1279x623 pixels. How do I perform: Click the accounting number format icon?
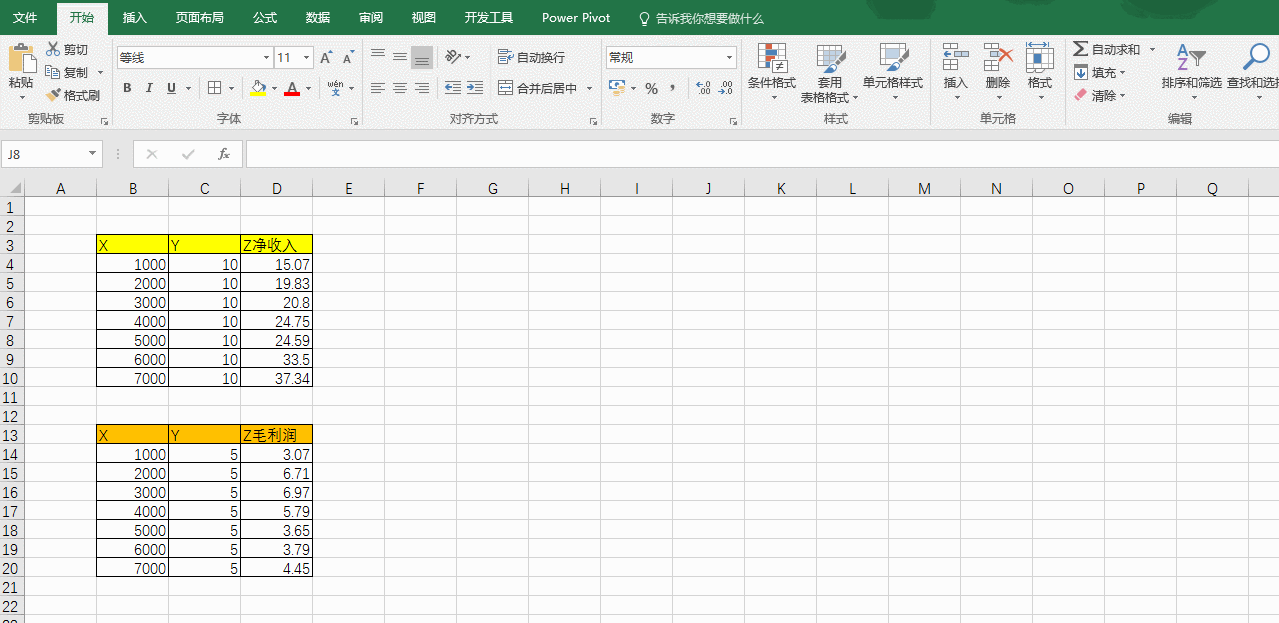[x=617, y=88]
